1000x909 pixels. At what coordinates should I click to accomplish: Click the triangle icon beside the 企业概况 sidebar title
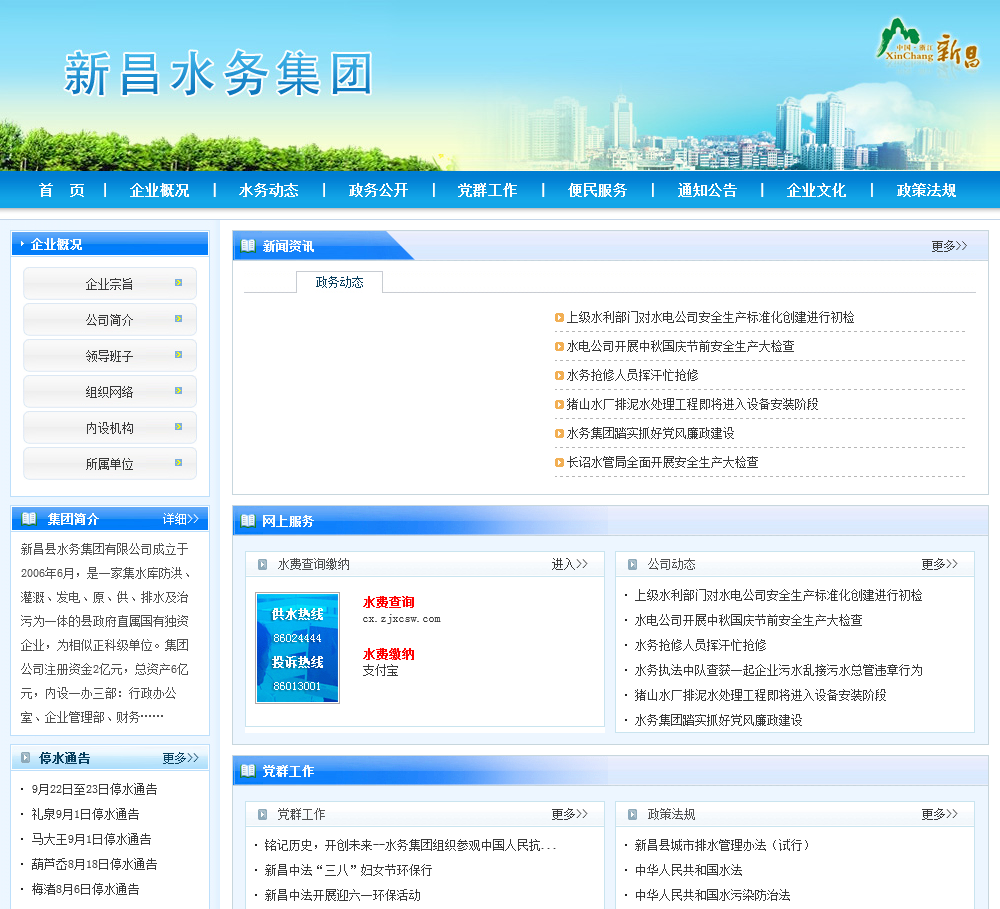click(22, 244)
